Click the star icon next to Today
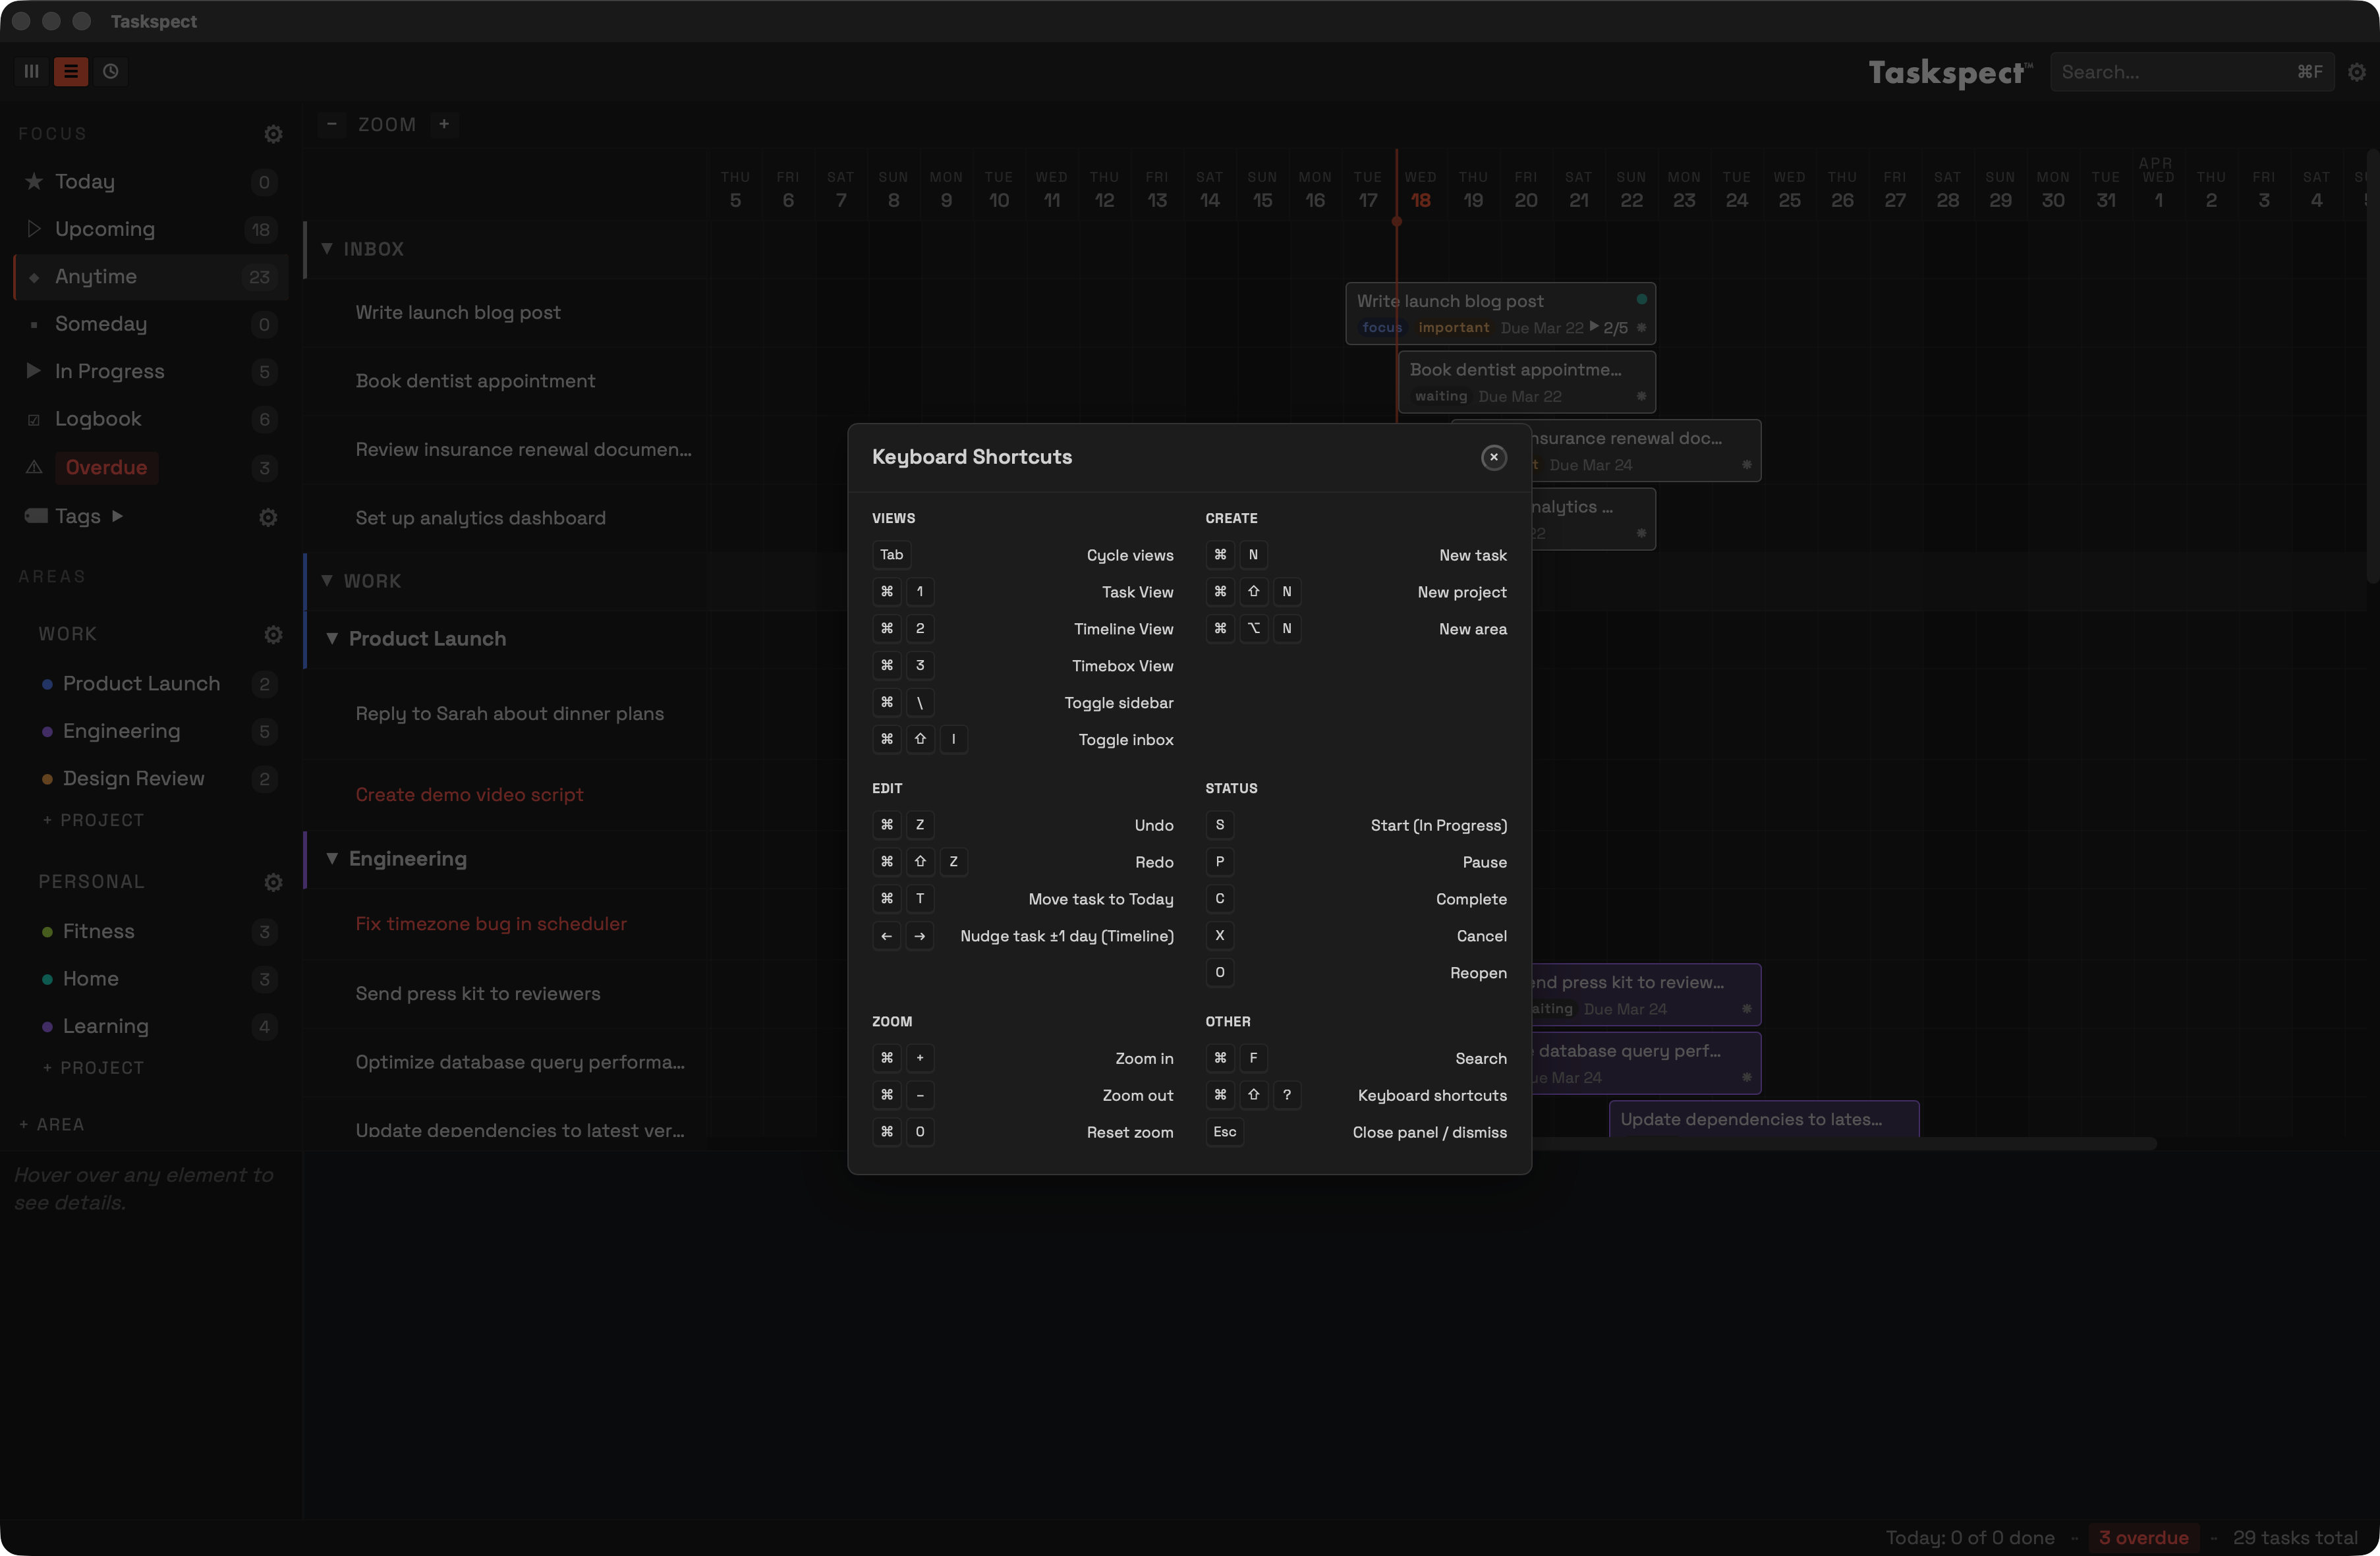 point(33,181)
